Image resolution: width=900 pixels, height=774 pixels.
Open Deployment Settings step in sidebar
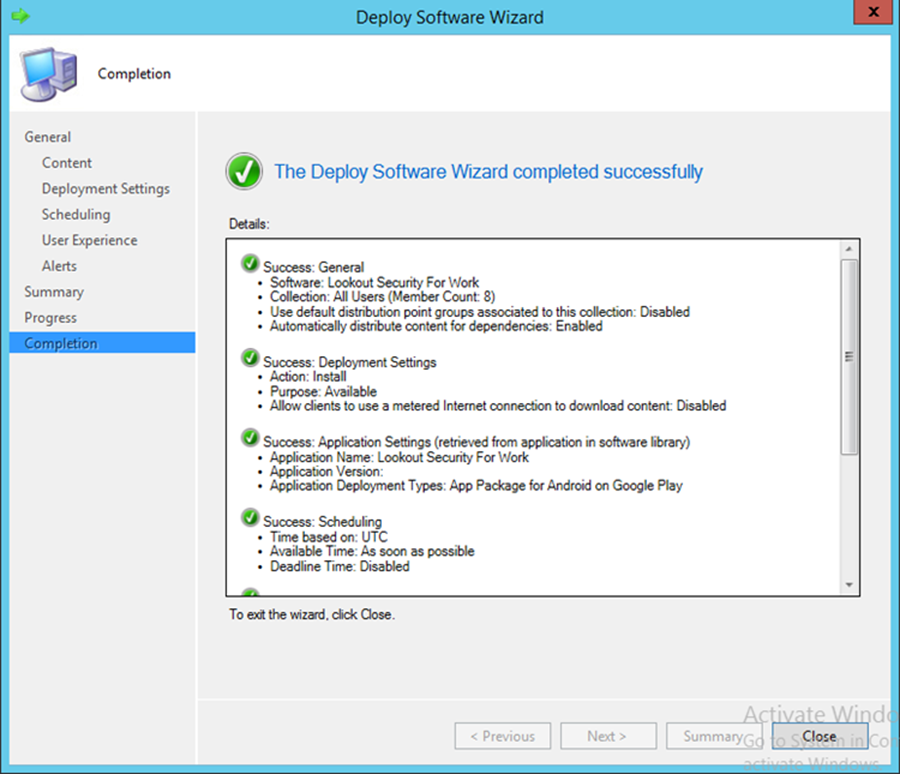pyautogui.click(x=106, y=189)
